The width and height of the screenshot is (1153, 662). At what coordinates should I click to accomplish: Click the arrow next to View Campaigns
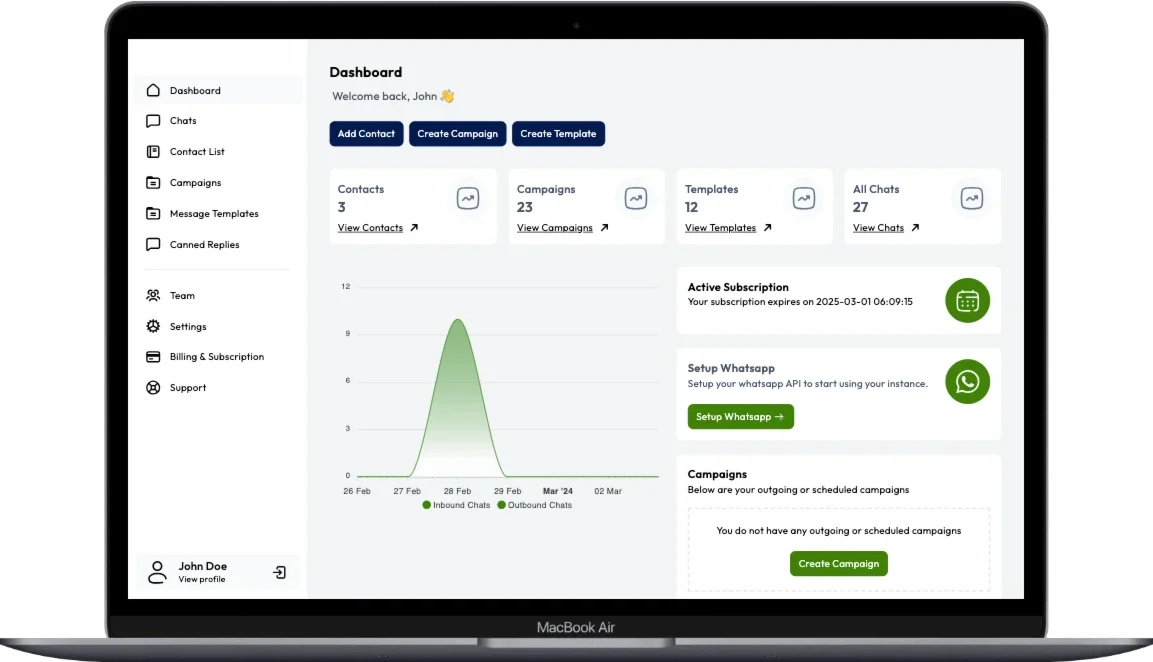(604, 228)
